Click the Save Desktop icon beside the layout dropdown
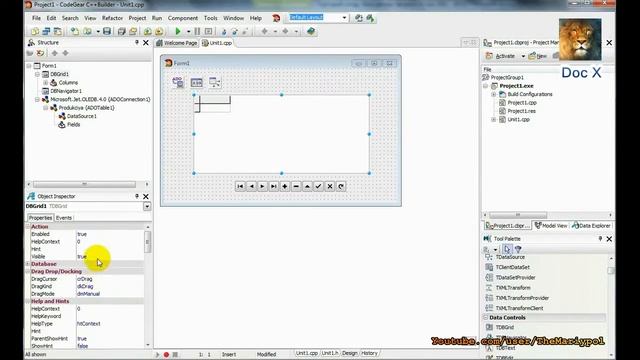 [359, 18]
